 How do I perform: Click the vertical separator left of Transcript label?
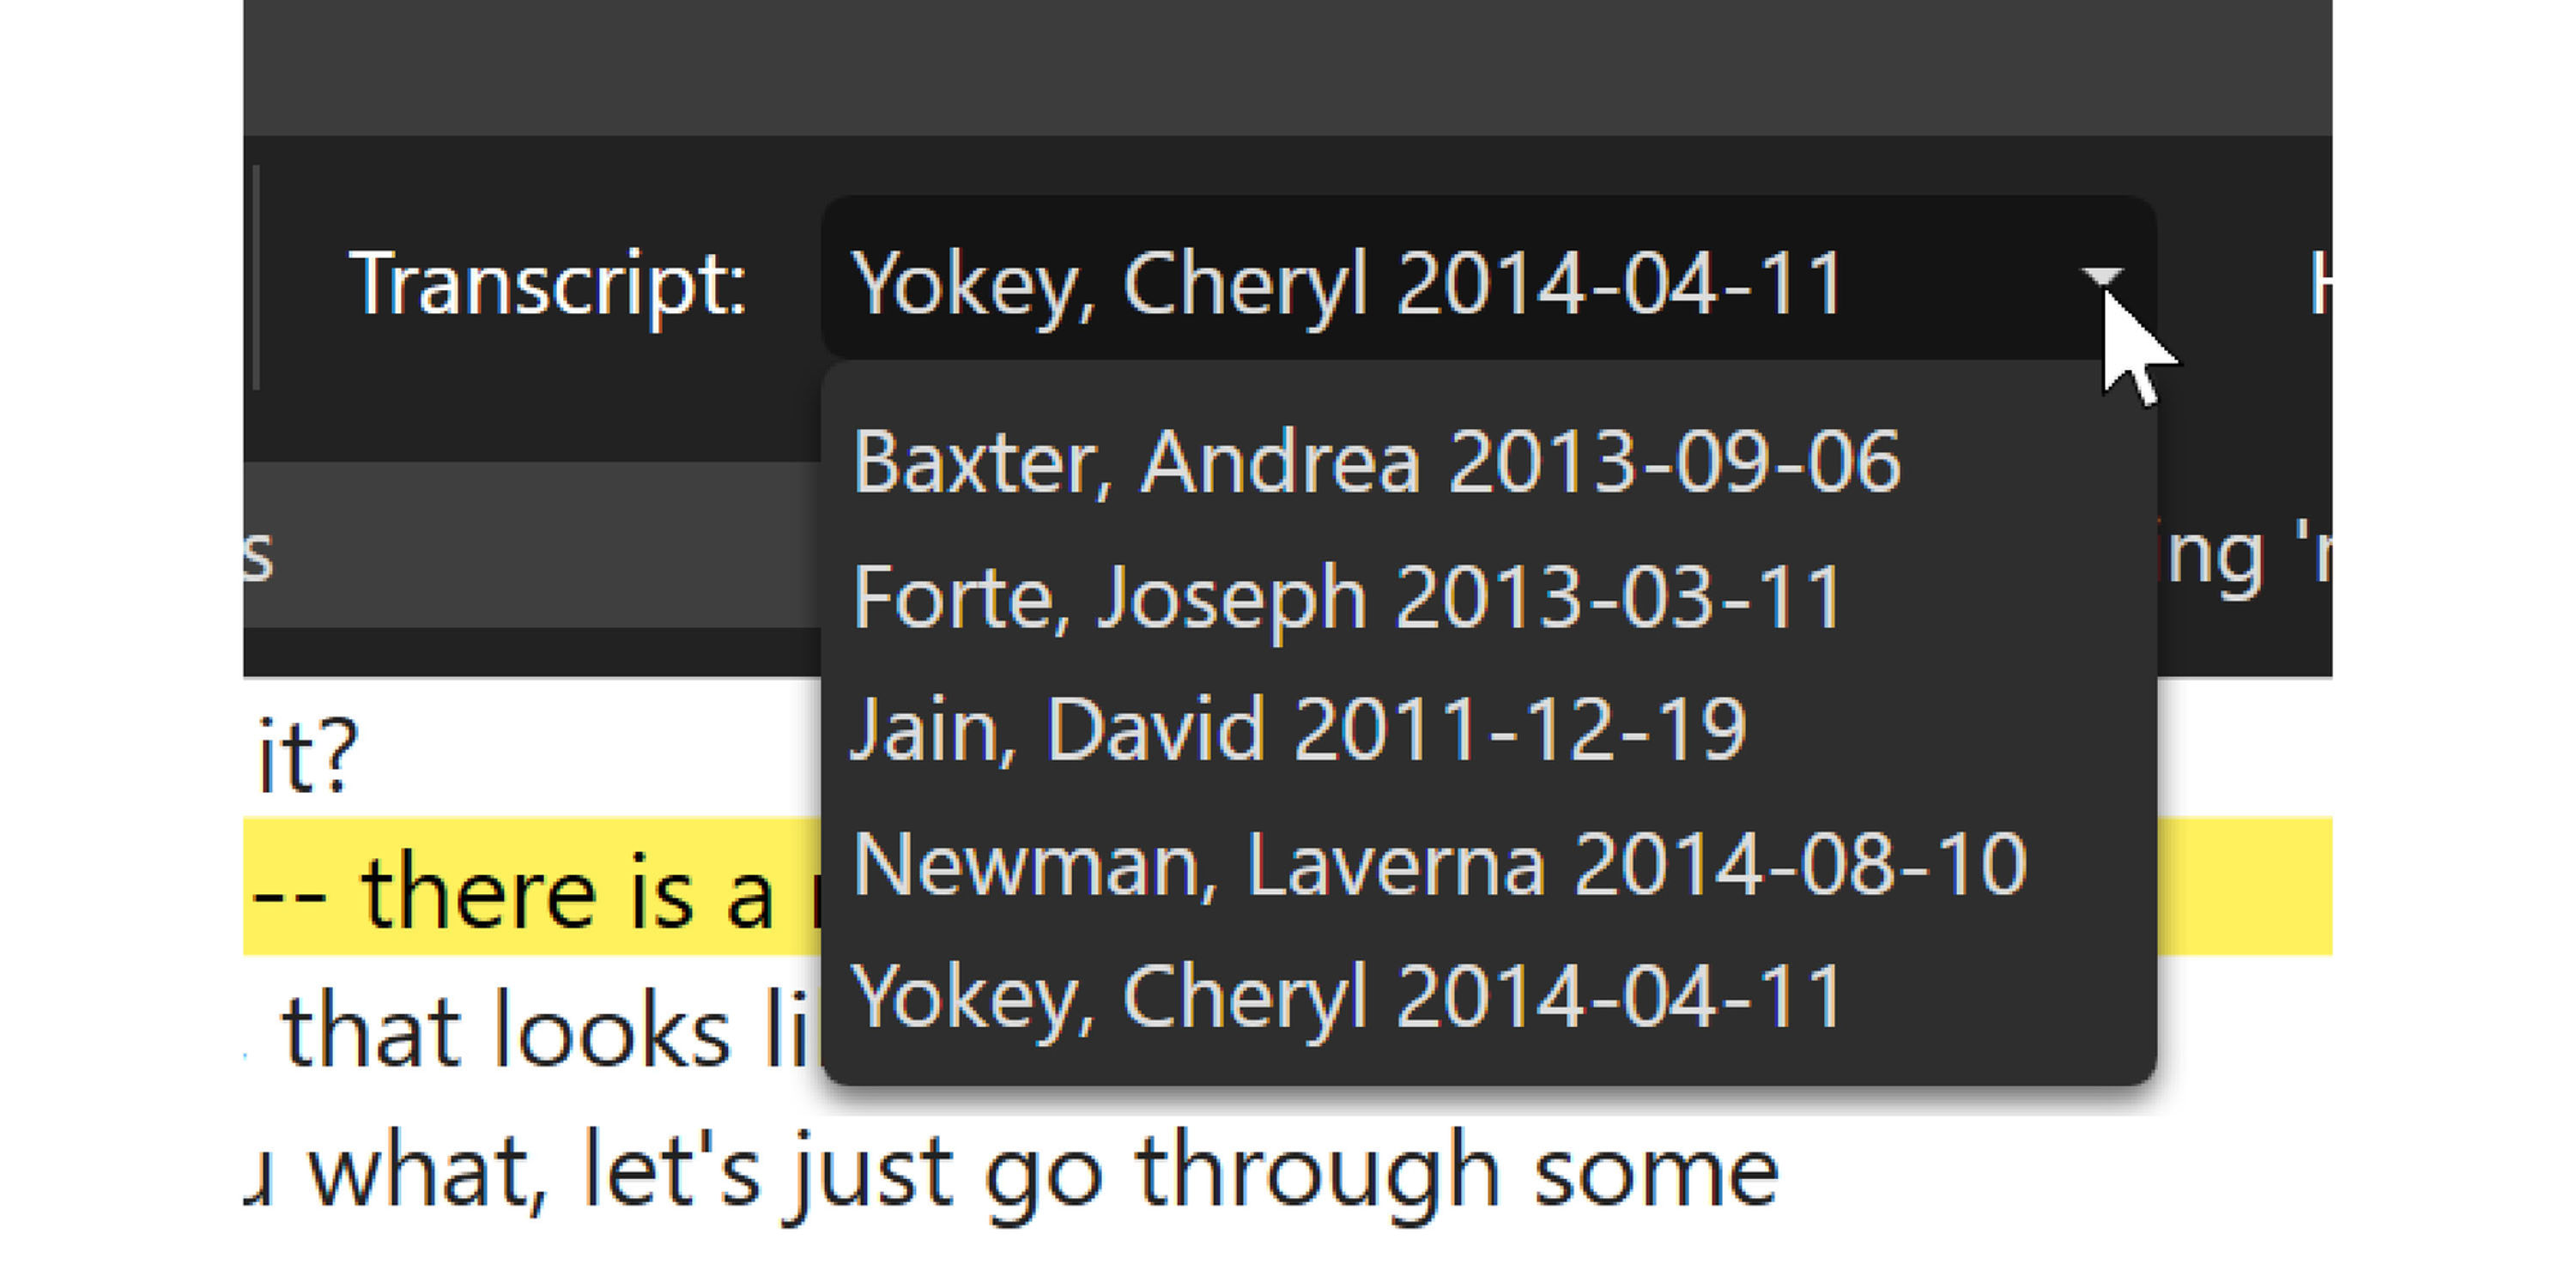point(257,277)
